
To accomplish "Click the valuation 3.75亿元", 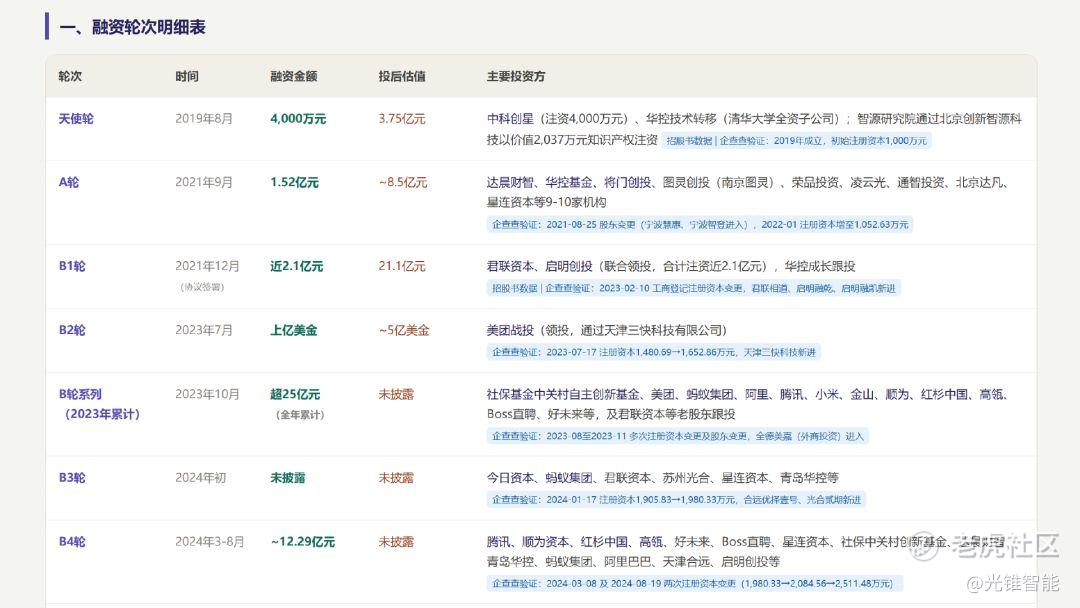I will tap(402, 118).
